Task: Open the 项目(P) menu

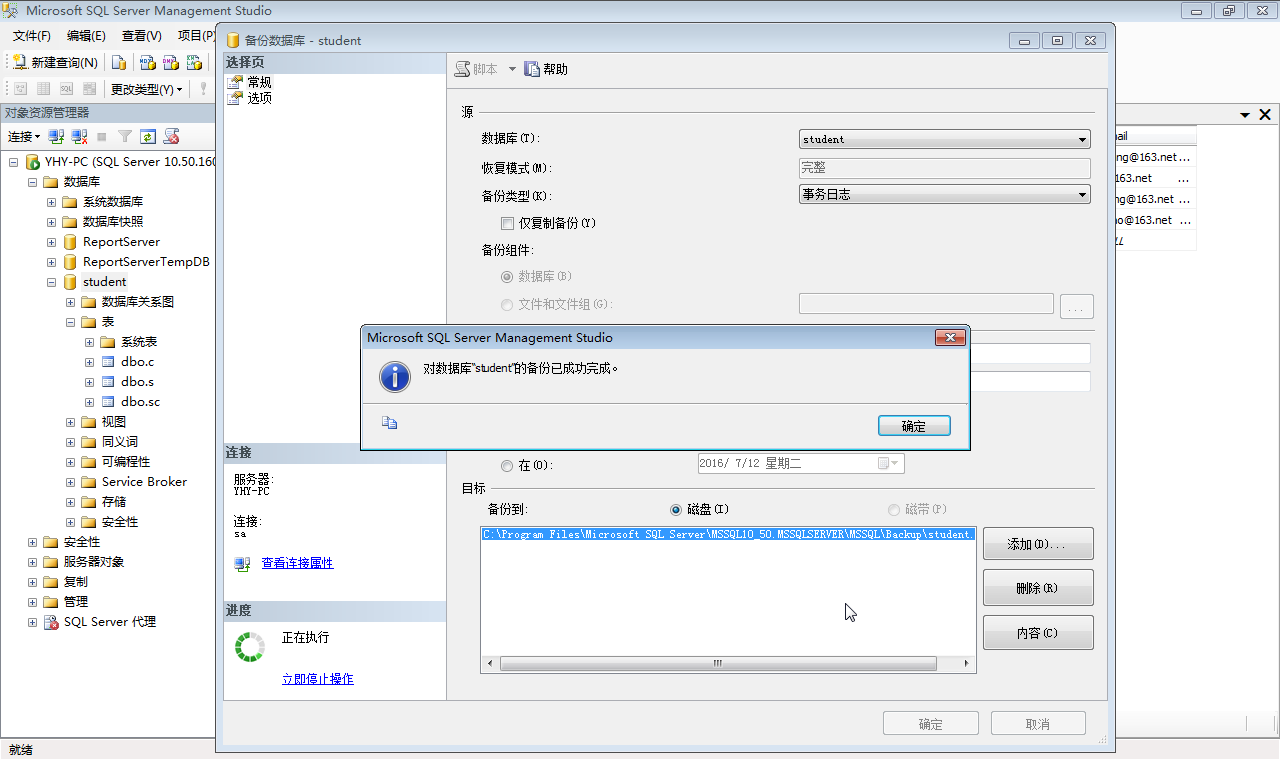Action: (195, 36)
